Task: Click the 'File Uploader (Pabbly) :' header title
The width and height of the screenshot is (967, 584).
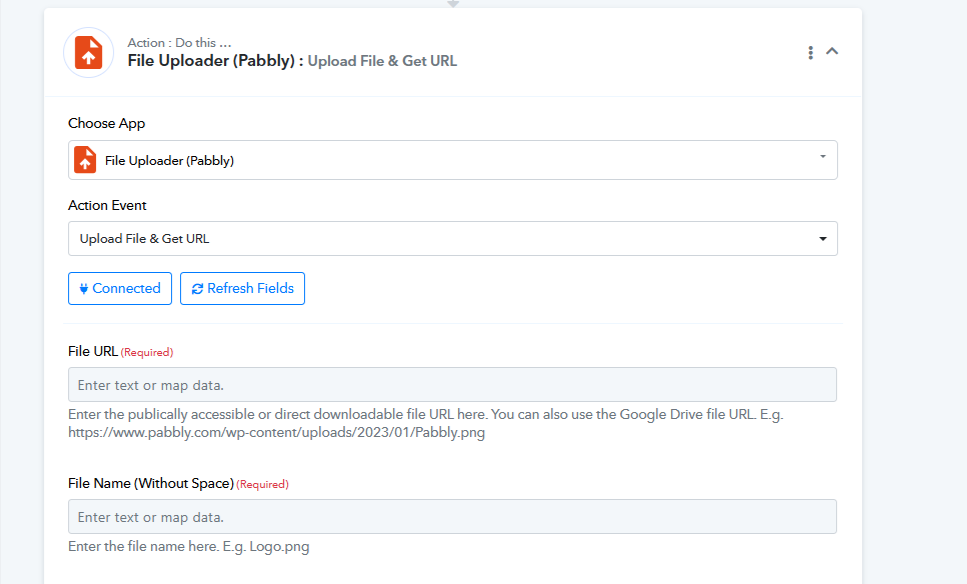Action: (215, 60)
